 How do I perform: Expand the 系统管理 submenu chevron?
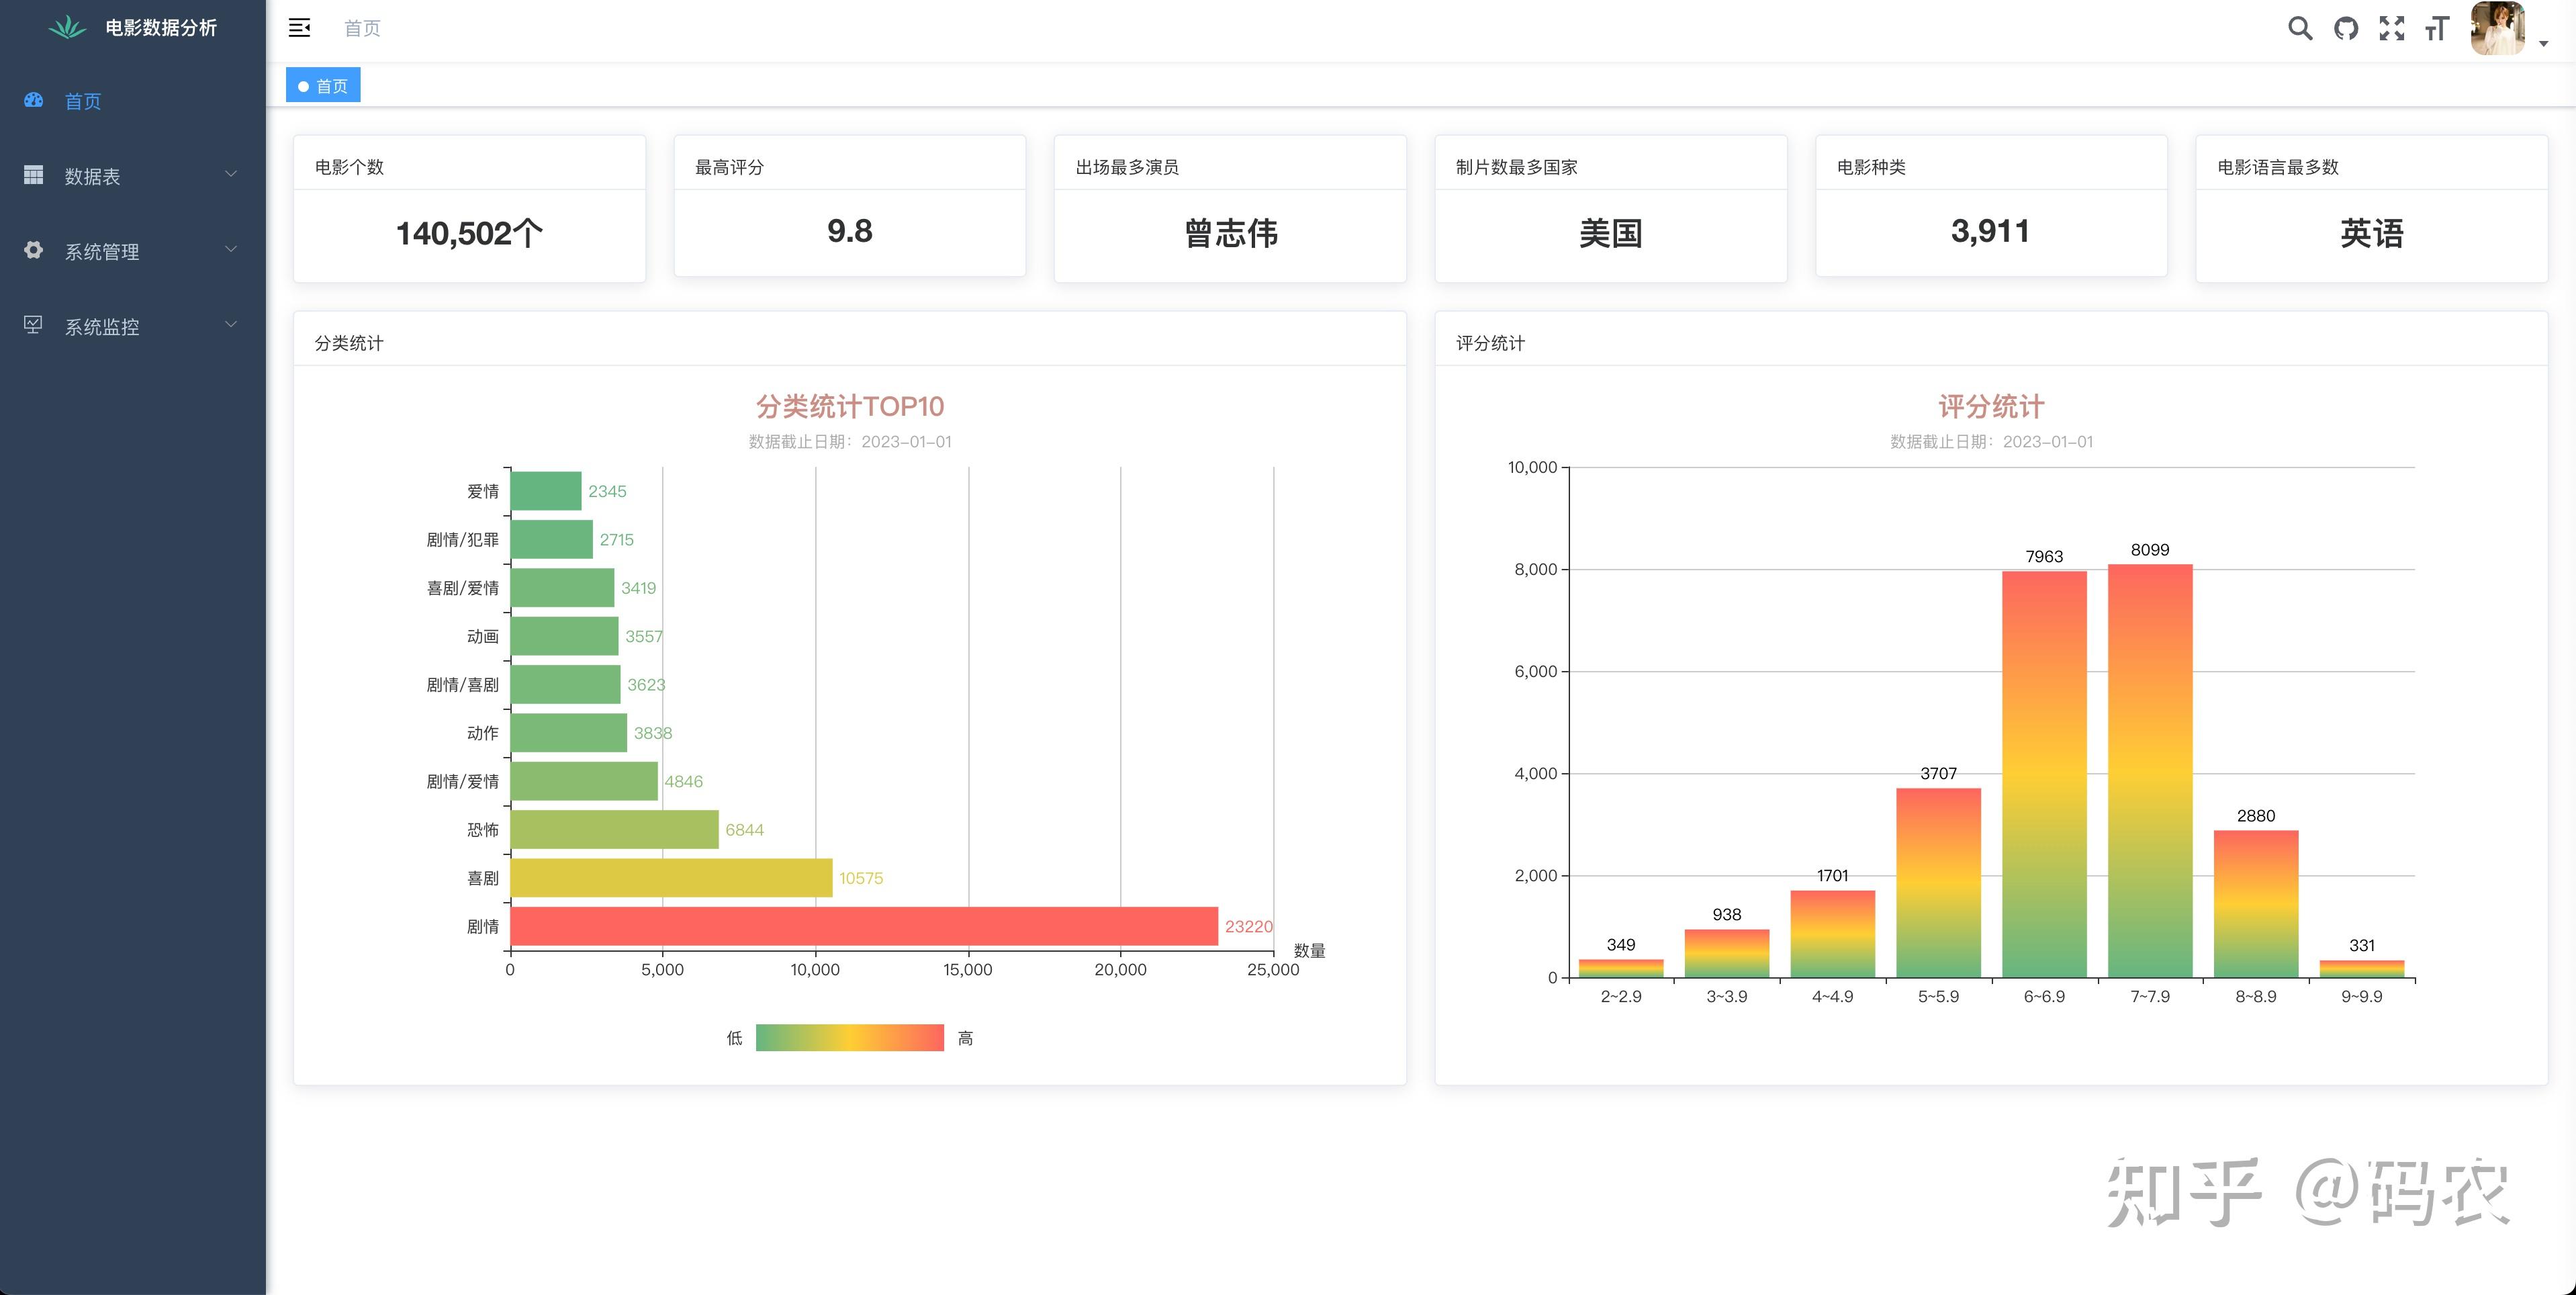(x=231, y=249)
